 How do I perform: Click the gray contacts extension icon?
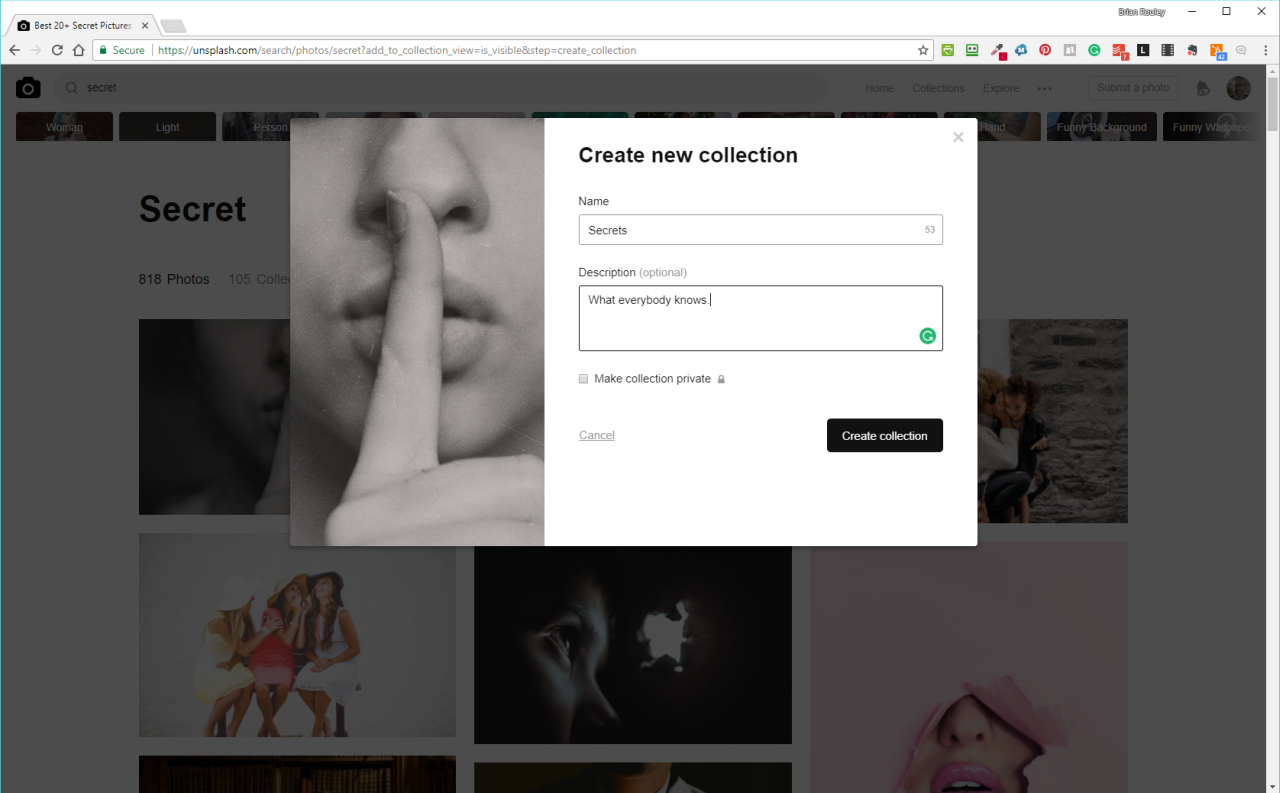(1070, 50)
